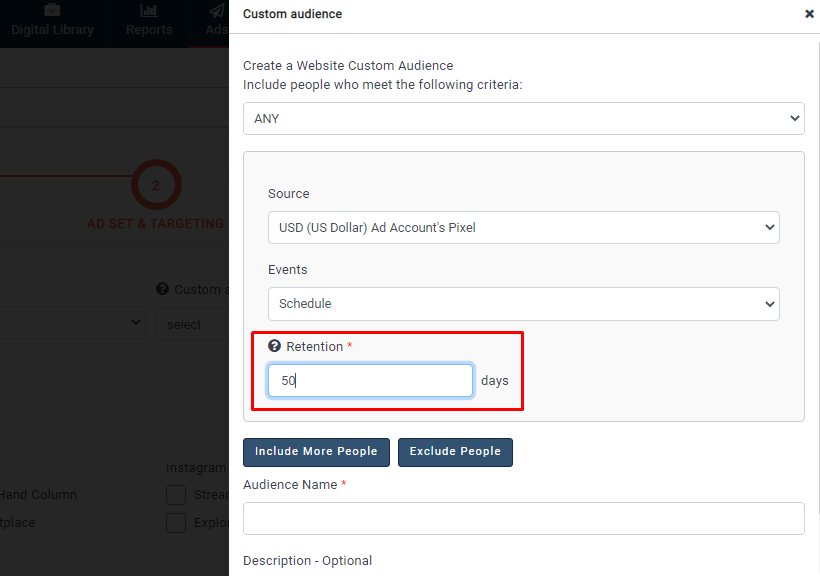
Task: Open the background custom audience 'select' dropdown
Action: [192, 324]
